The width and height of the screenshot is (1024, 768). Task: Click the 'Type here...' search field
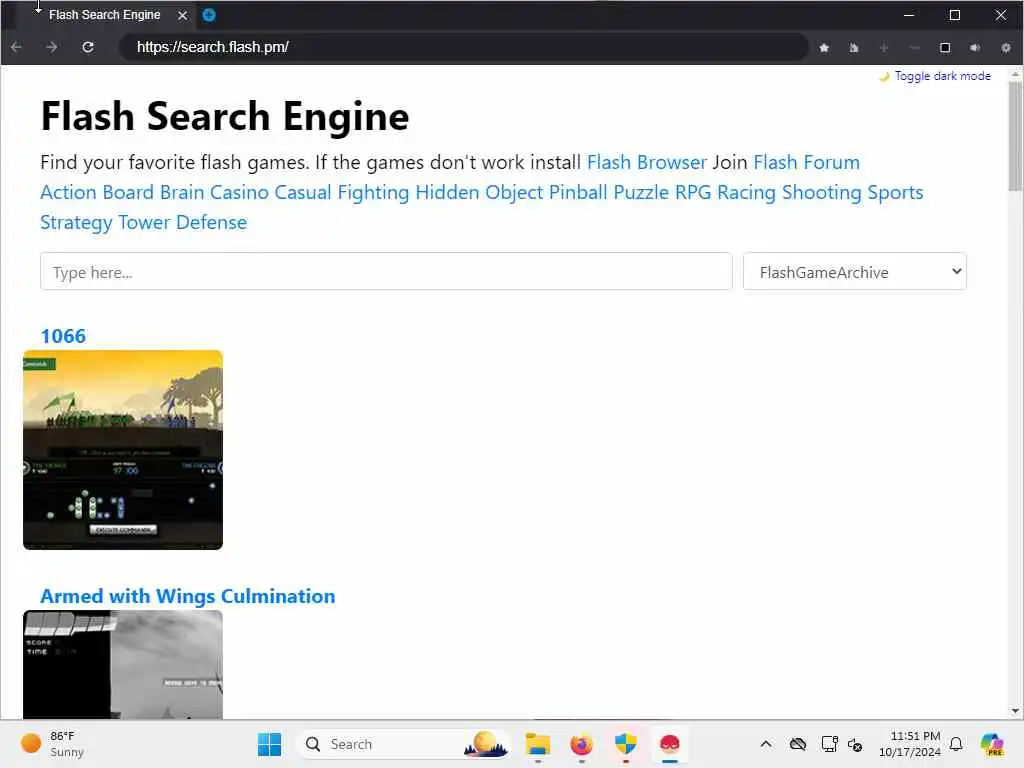point(386,272)
